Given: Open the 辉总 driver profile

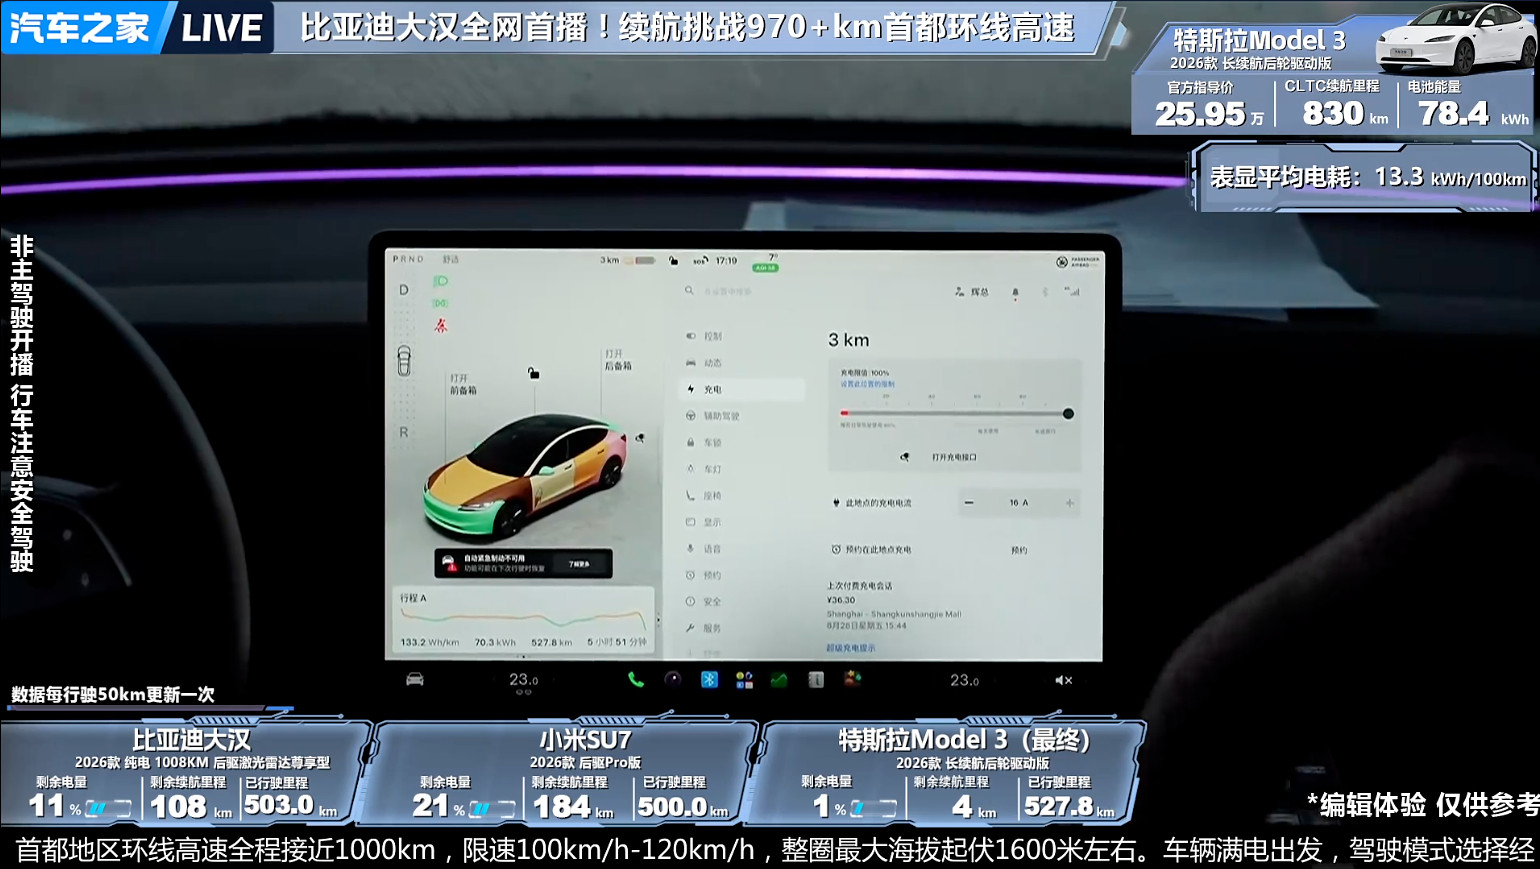Looking at the screenshot, I should pos(971,292).
